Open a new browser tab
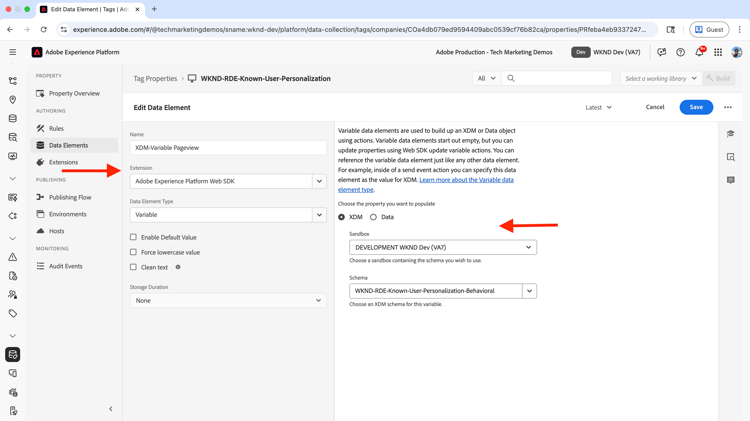 coord(154,9)
